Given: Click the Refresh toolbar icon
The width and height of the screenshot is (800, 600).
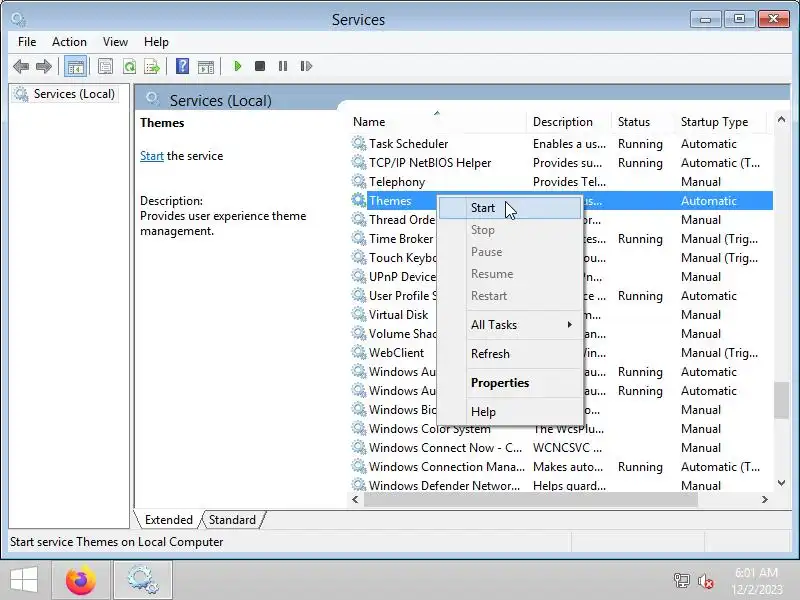Looking at the screenshot, I should coord(130,66).
